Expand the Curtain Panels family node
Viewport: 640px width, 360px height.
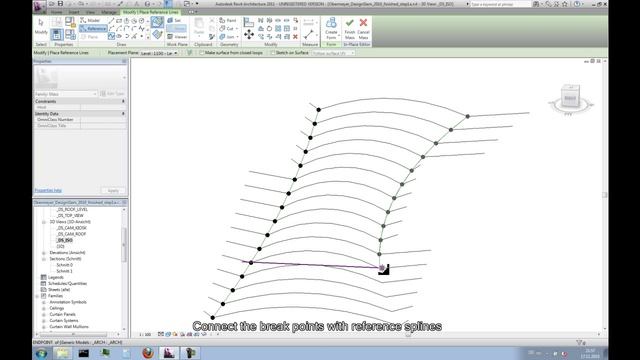[x=44, y=315]
